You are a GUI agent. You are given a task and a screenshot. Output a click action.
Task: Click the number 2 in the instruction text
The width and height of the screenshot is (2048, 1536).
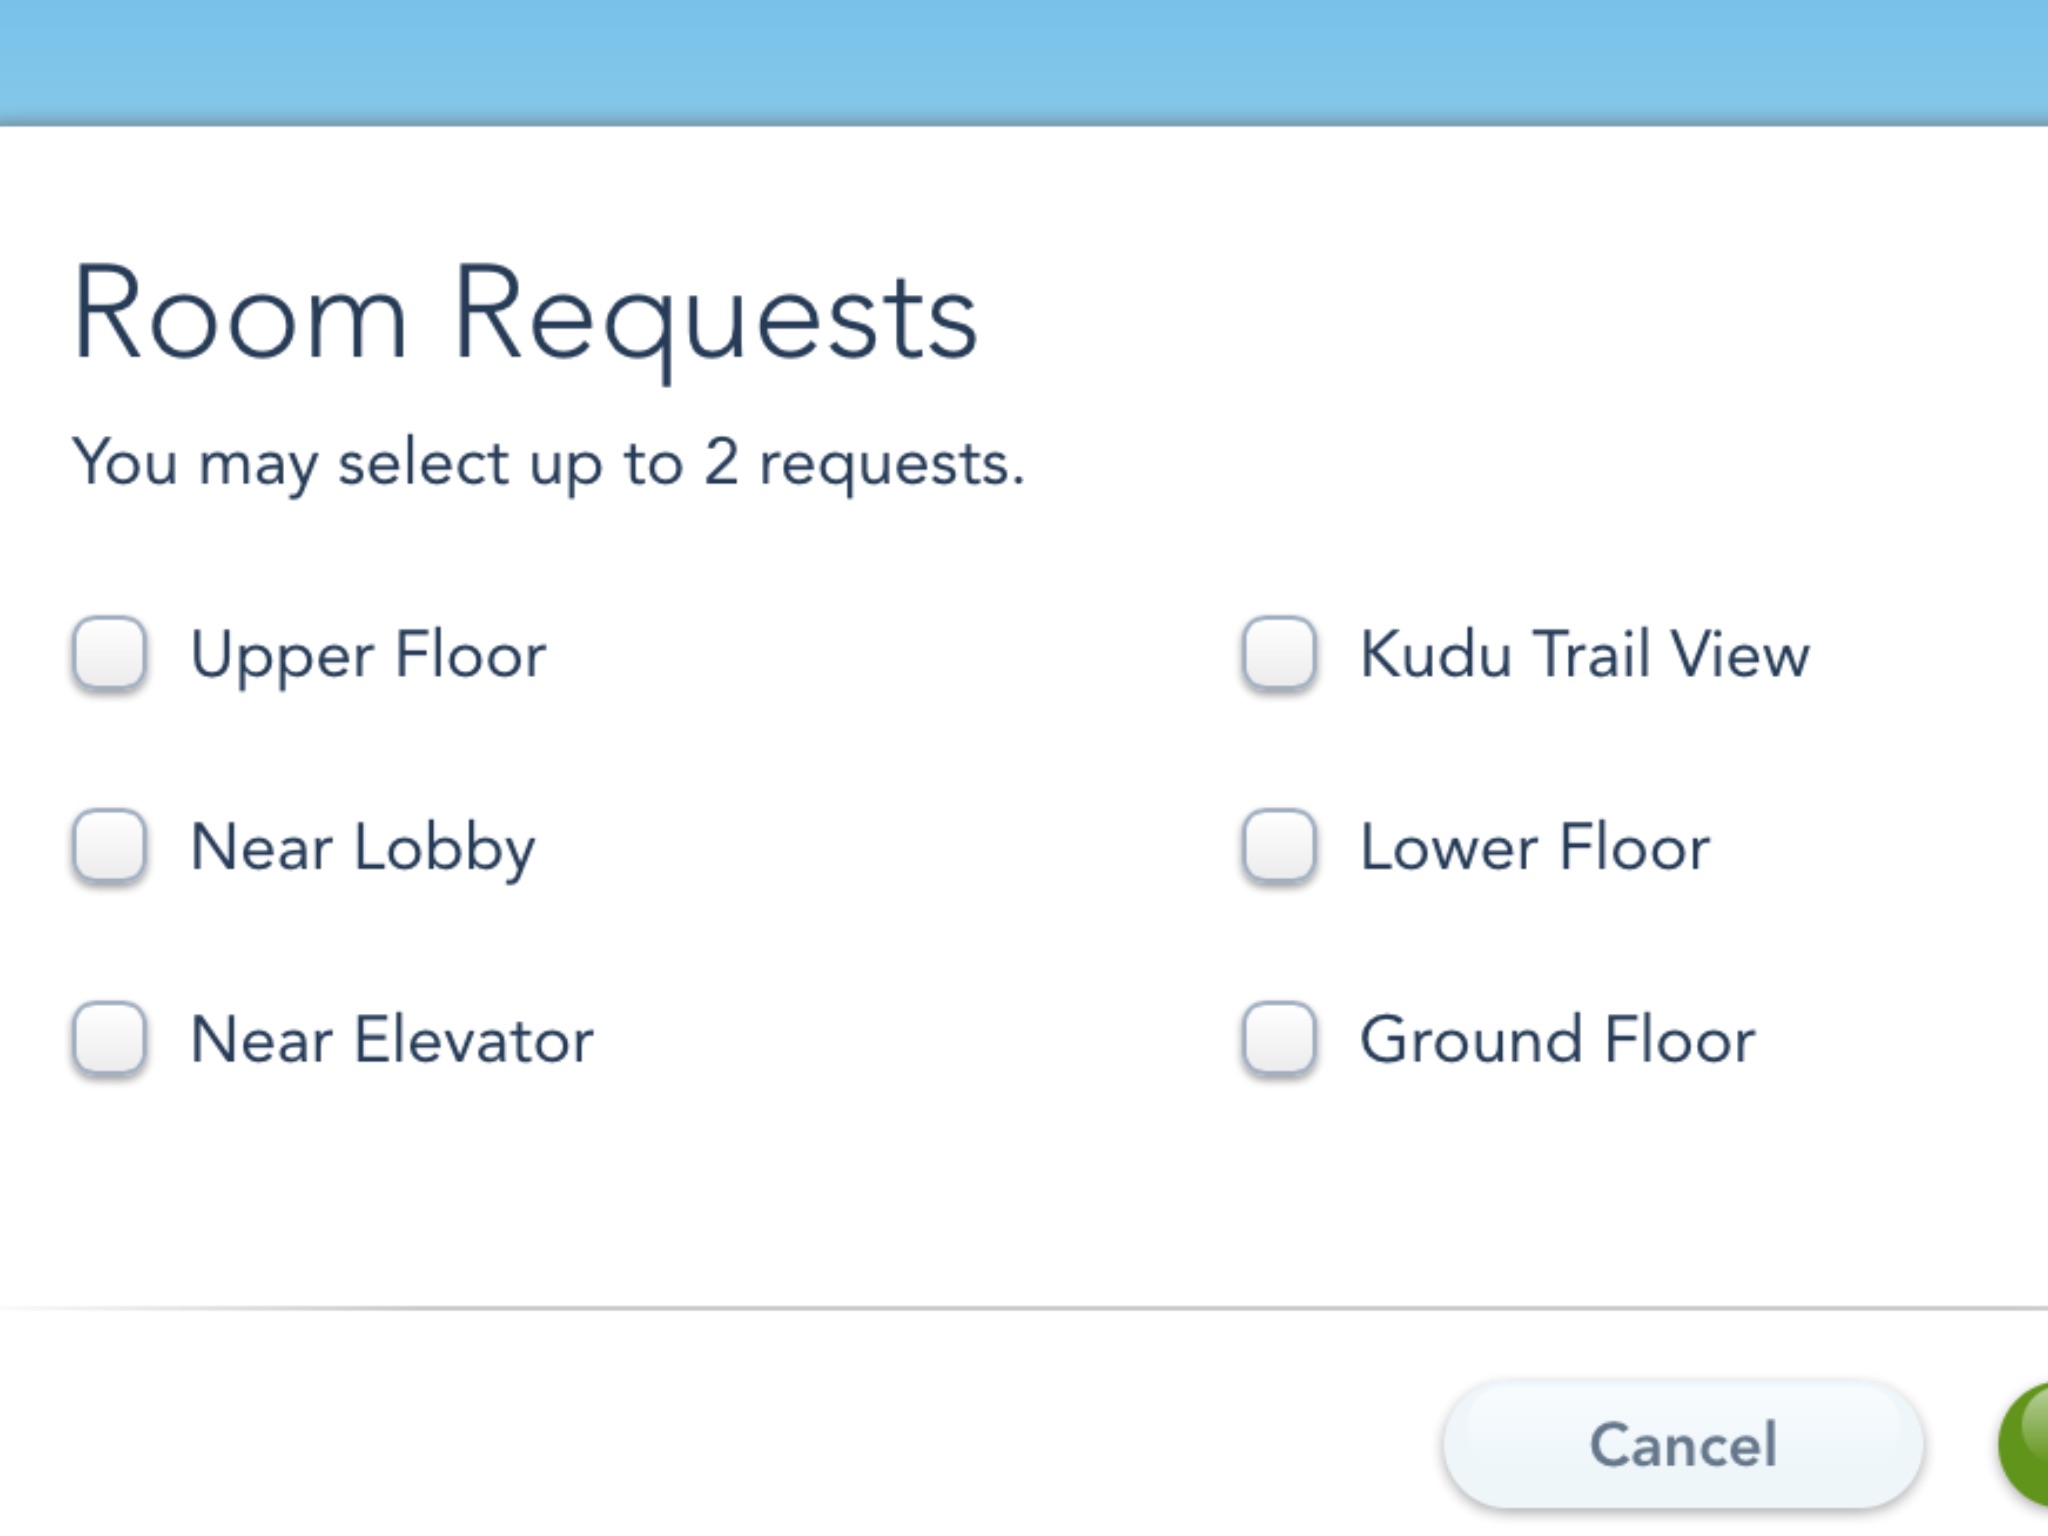tap(721, 462)
